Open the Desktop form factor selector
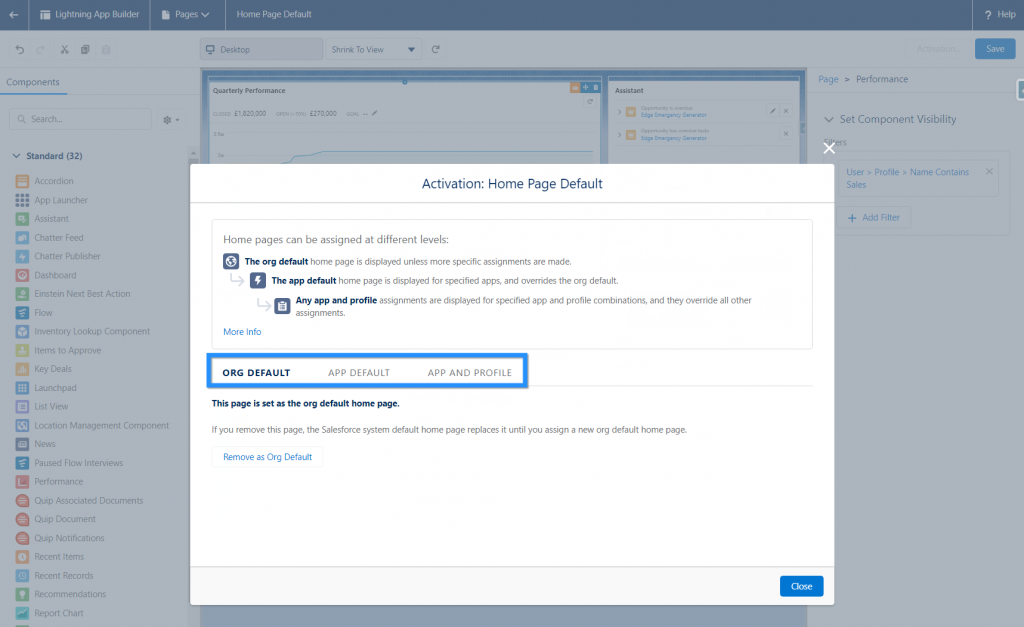This screenshot has height=627, width=1024. tap(261, 50)
